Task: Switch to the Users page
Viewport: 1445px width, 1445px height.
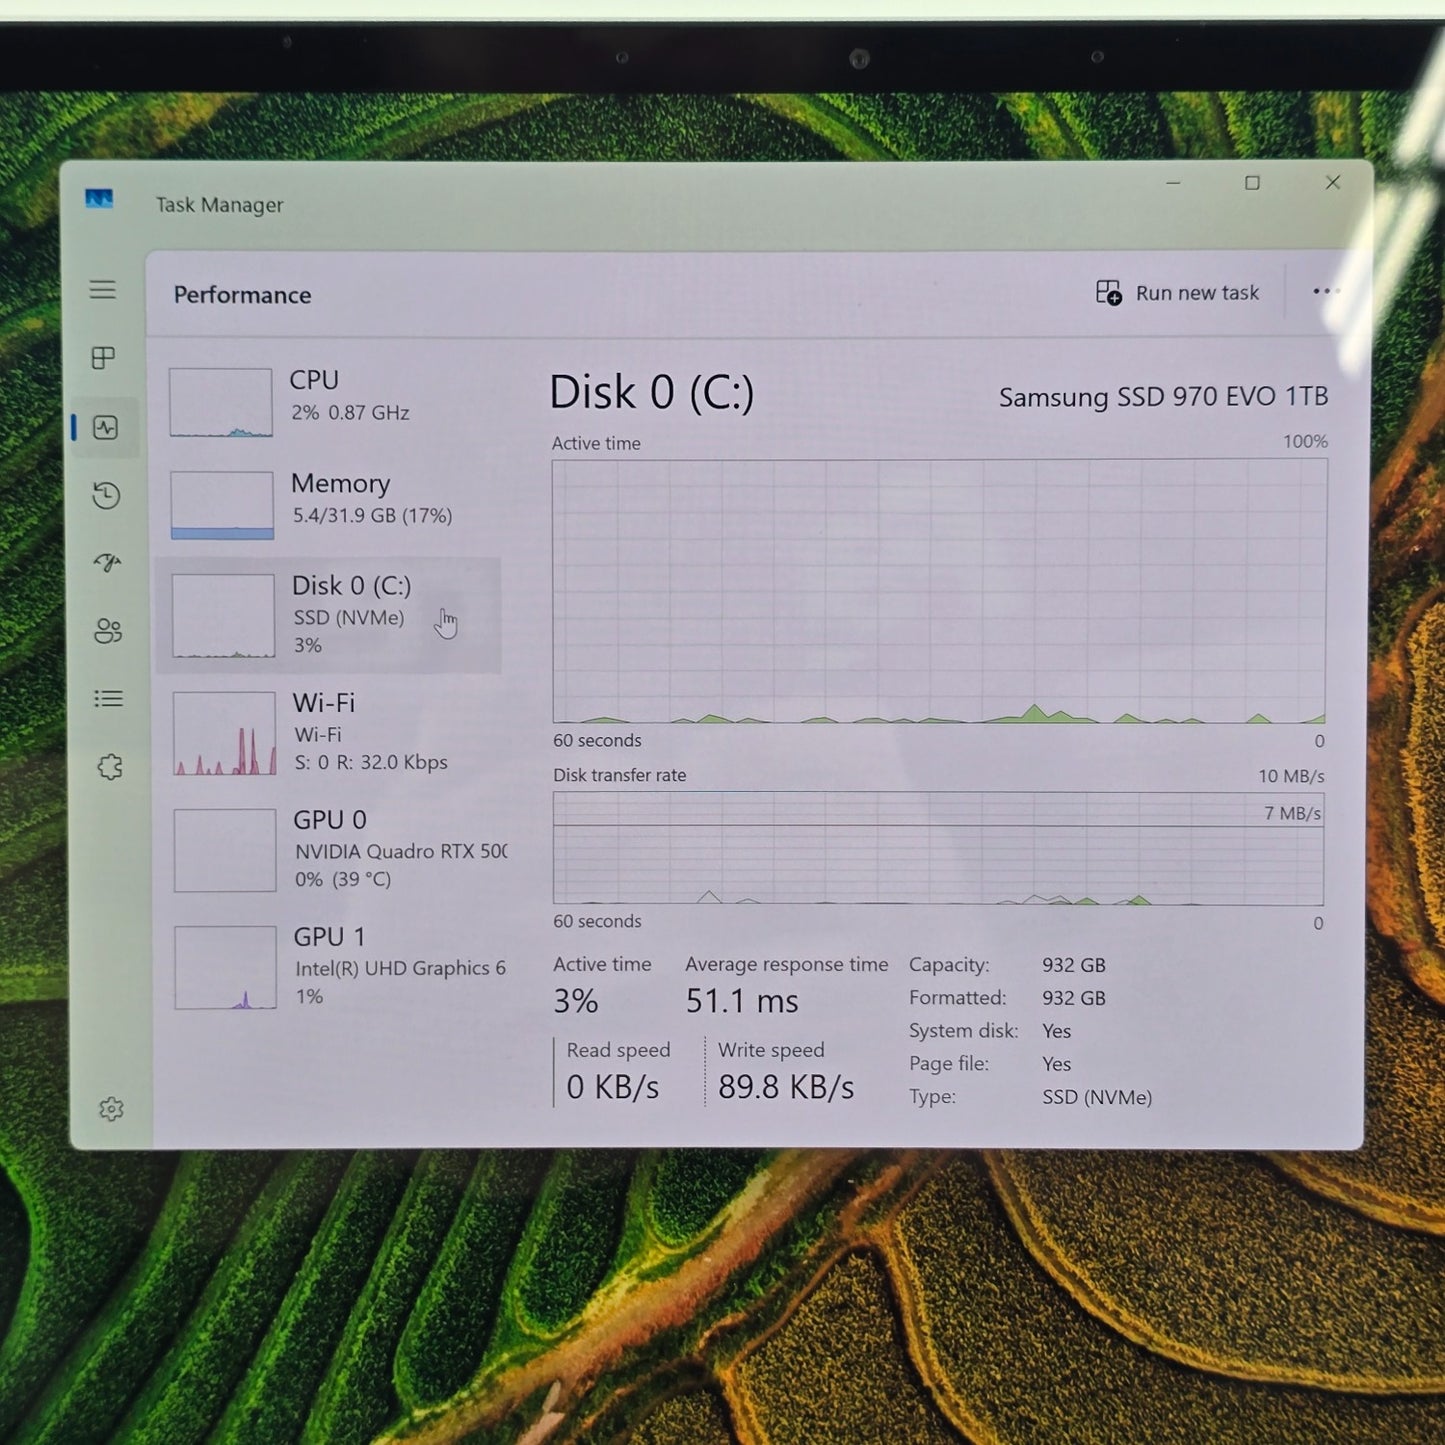Action: point(108,631)
